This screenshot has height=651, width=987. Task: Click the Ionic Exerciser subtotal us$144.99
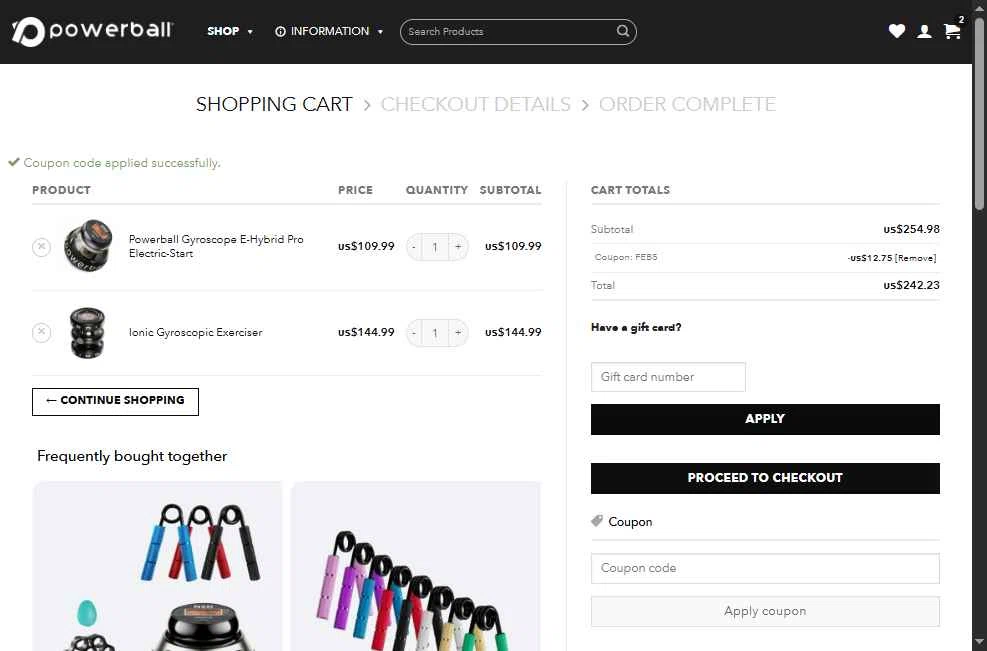click(513, 332)
